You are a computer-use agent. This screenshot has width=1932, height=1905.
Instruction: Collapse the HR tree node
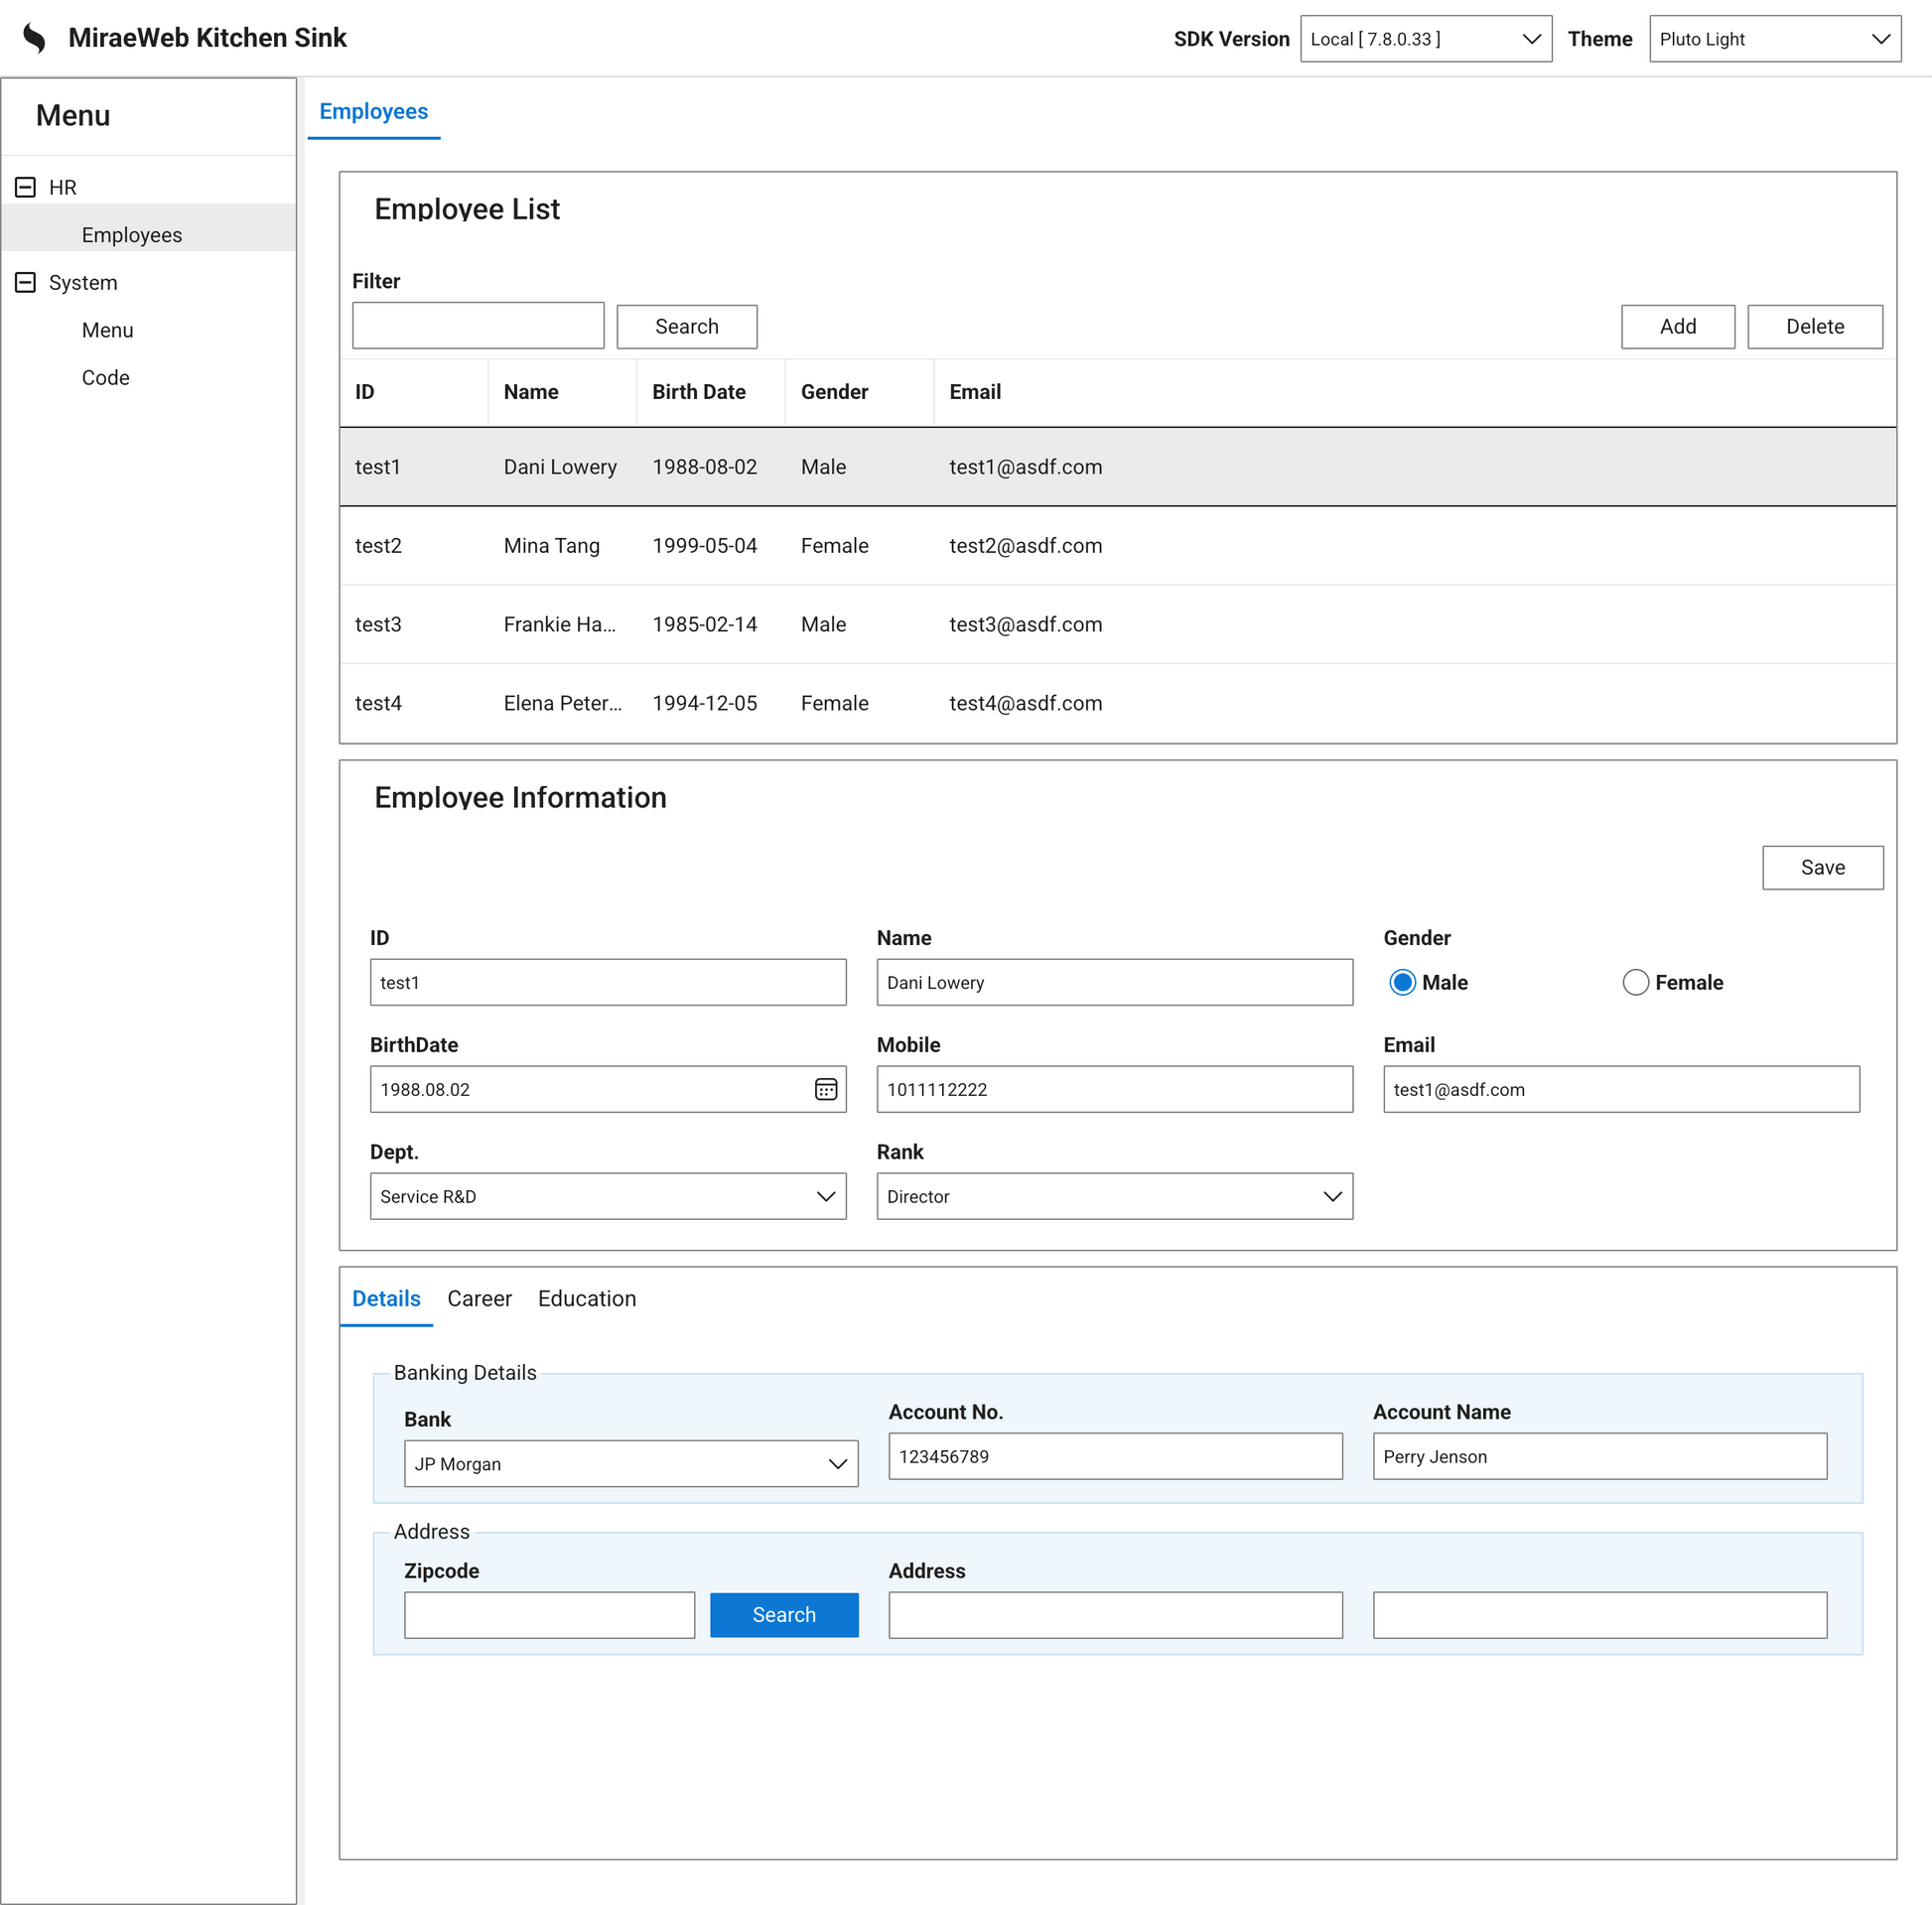26,187
